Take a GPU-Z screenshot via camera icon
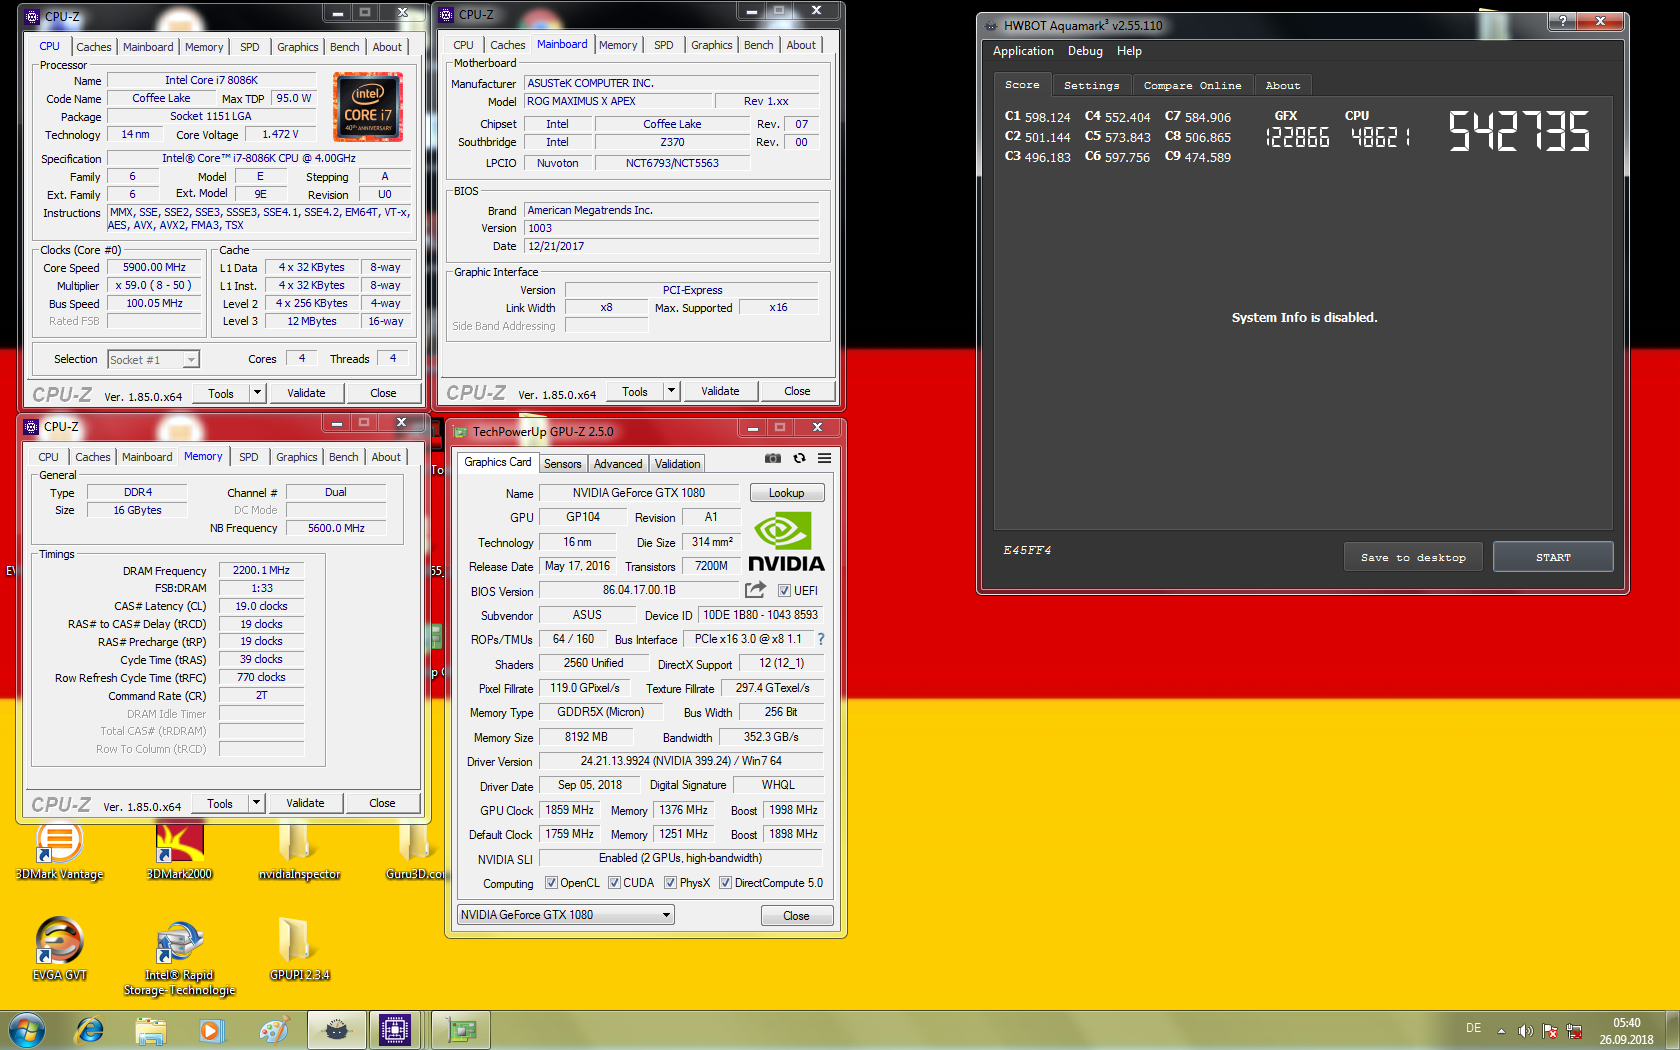1680x1050 pixels. tap(773, 458)
